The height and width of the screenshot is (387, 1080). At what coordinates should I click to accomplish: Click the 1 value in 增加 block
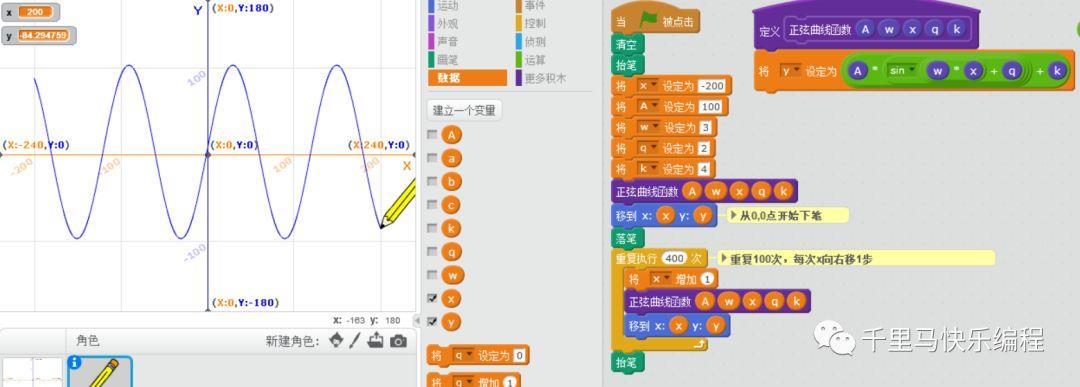708,279
